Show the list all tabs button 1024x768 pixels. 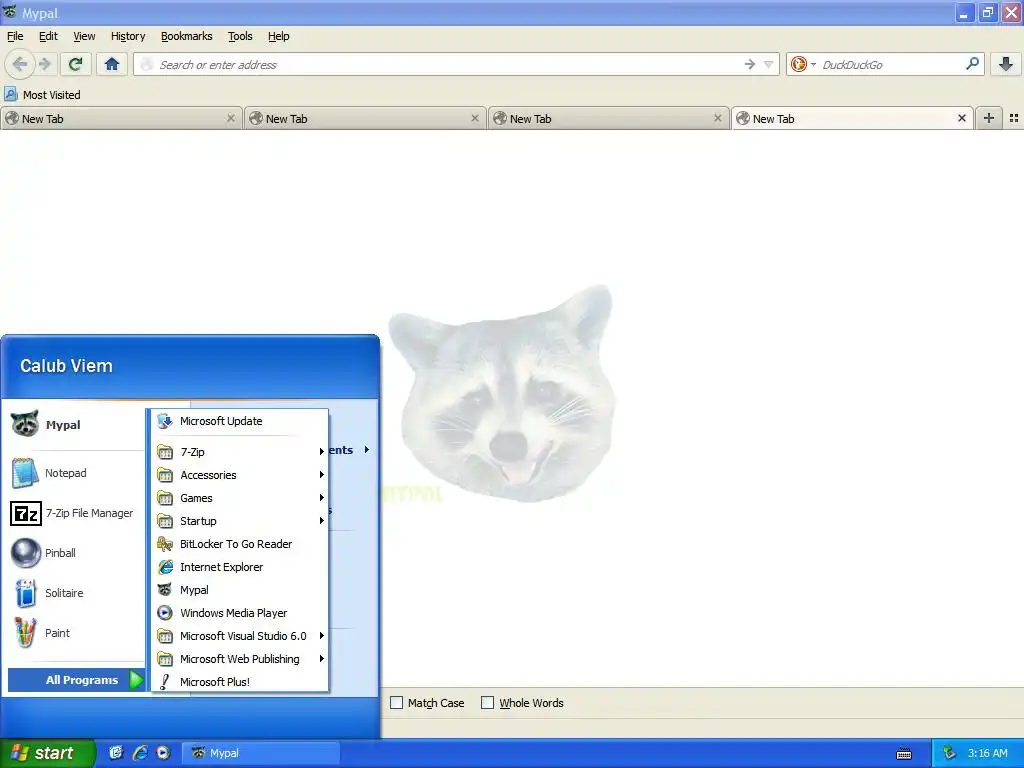[1014, 118]
